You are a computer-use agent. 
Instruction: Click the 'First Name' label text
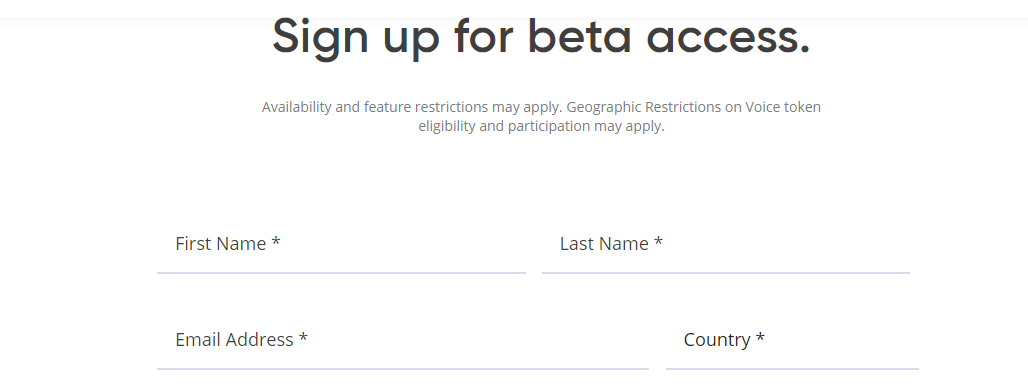220,243
